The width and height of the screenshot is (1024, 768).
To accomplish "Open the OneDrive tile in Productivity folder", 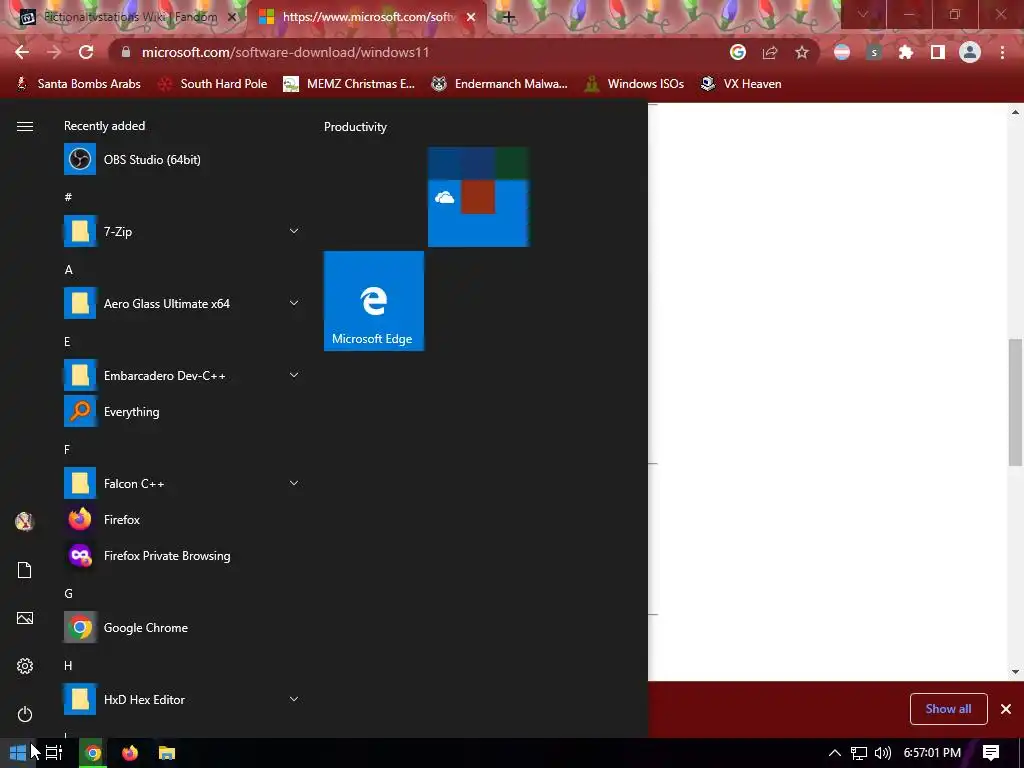I will (444, 197).
